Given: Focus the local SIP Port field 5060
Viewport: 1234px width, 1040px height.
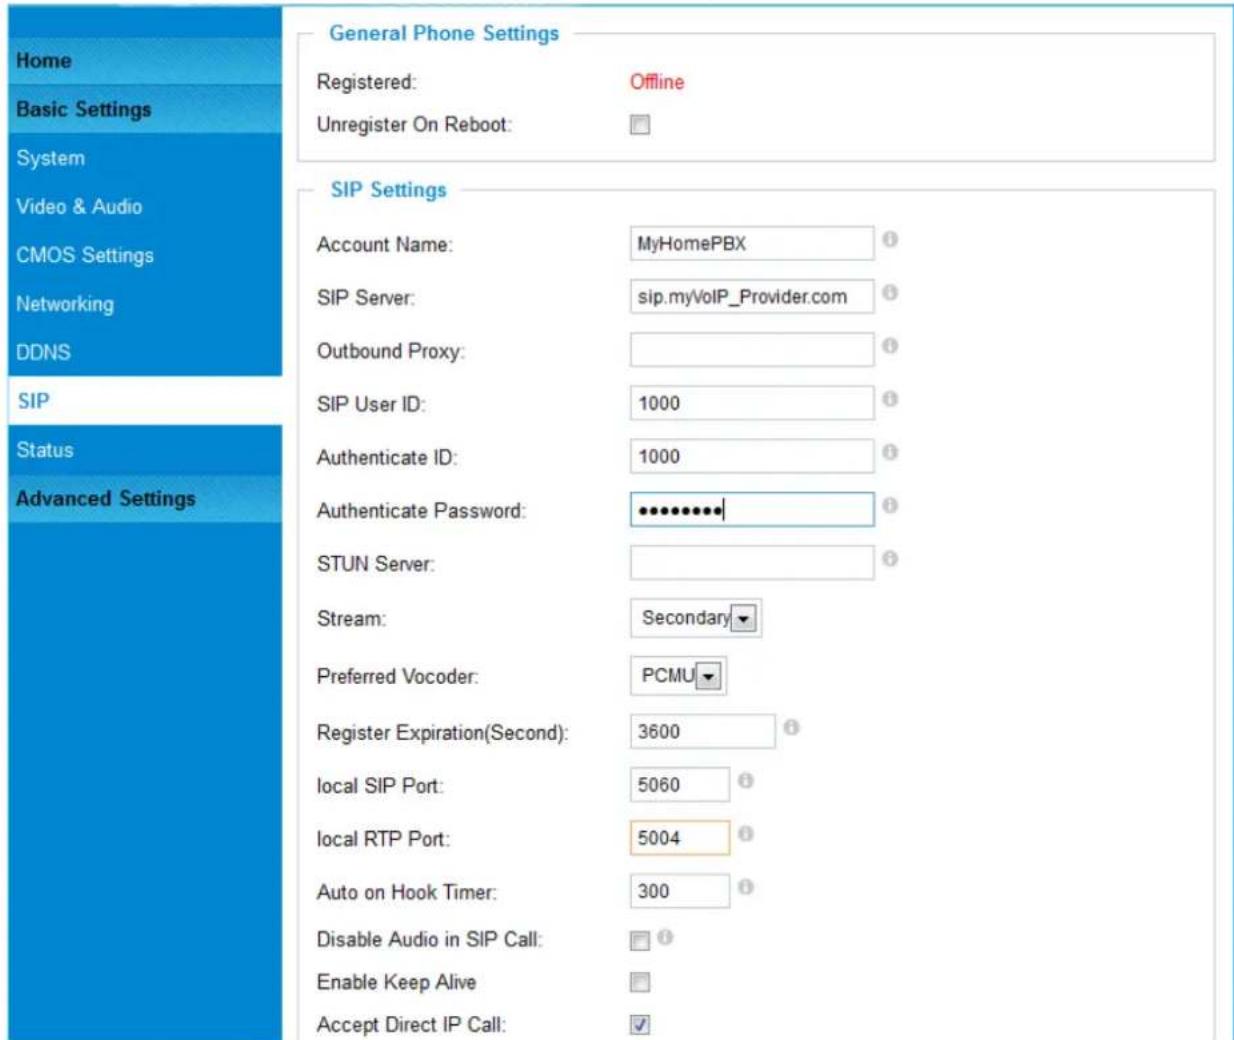Looking at the screenshot, I should click(680, 785).
